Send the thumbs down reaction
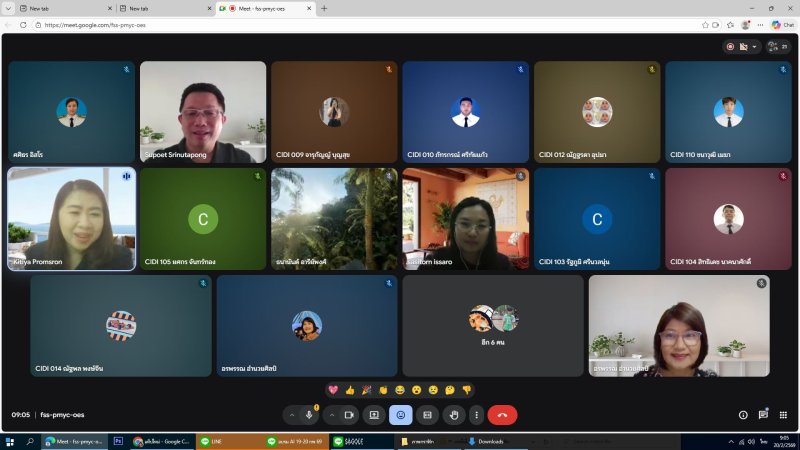Viewport: 800px width, 450px height. point(466,389)
